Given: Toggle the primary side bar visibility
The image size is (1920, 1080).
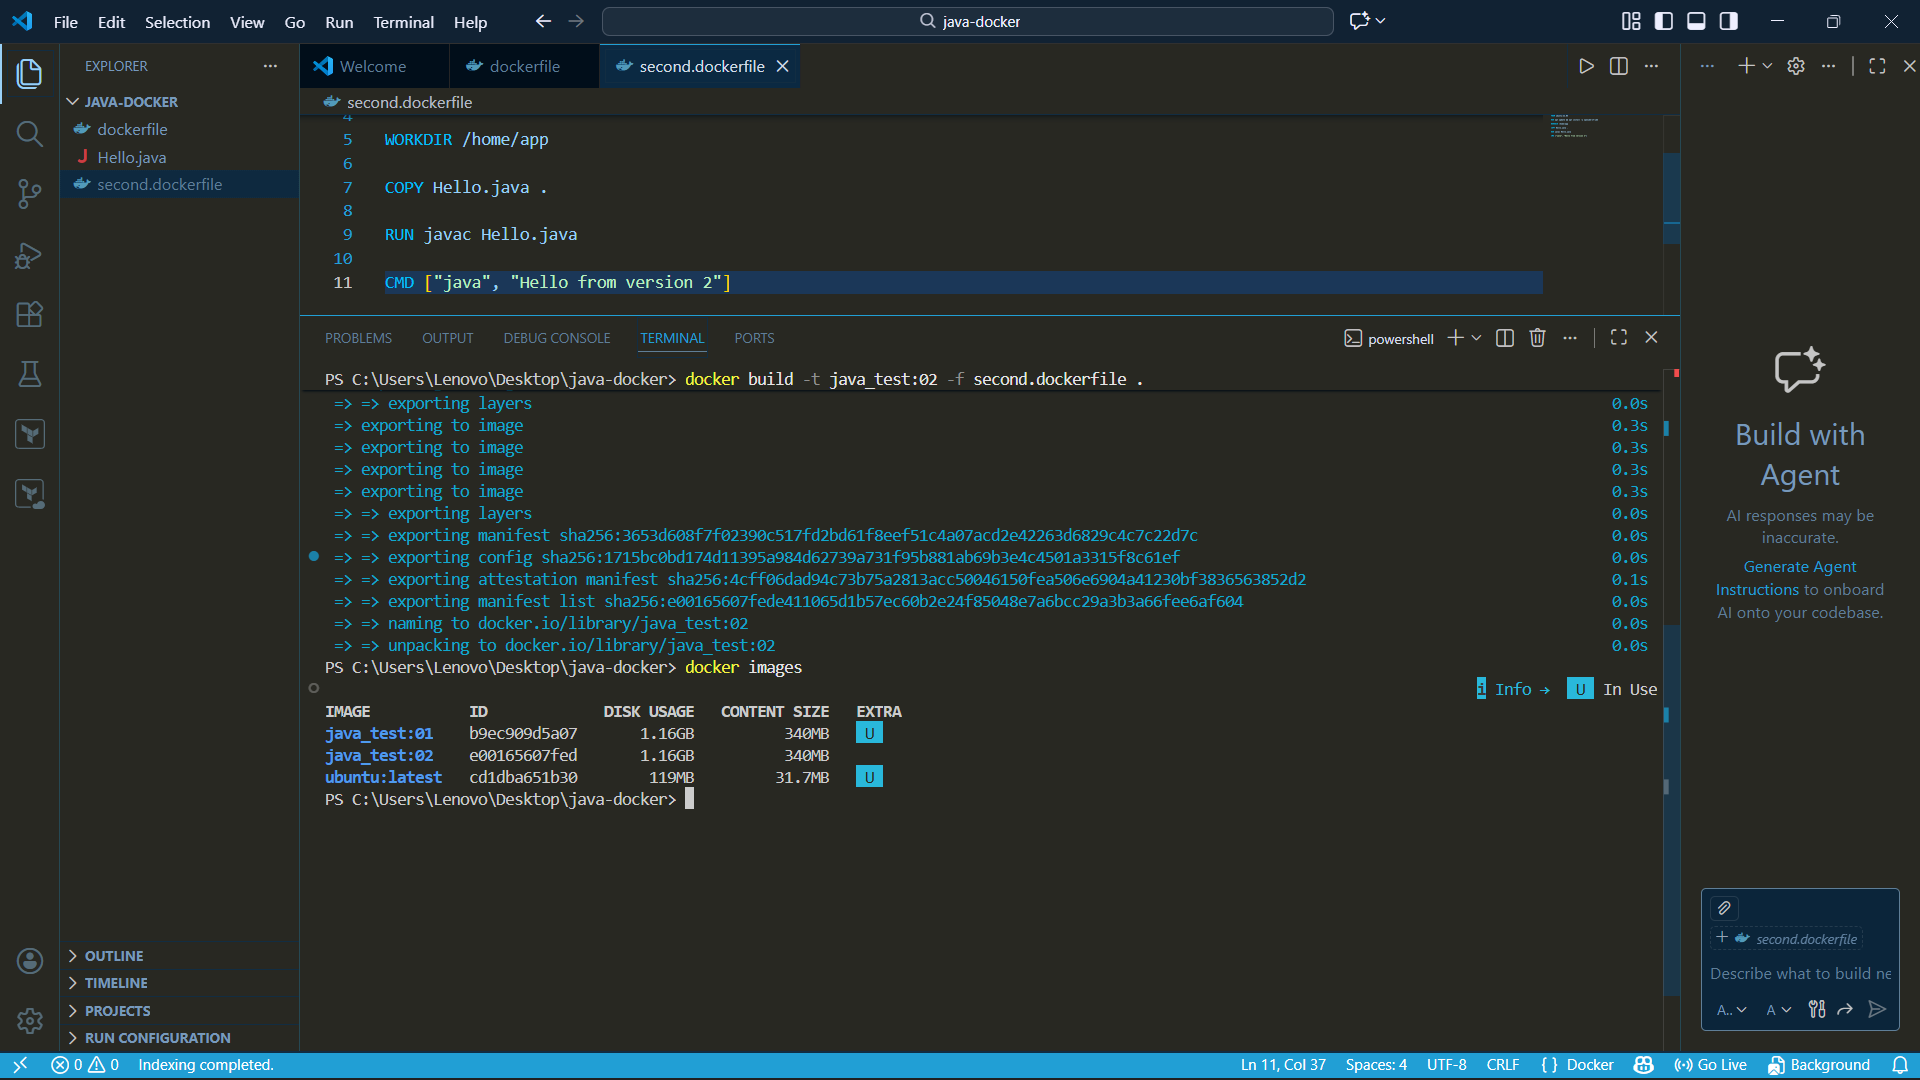Looking at the screenshot, I should [x=1663, y=20].
